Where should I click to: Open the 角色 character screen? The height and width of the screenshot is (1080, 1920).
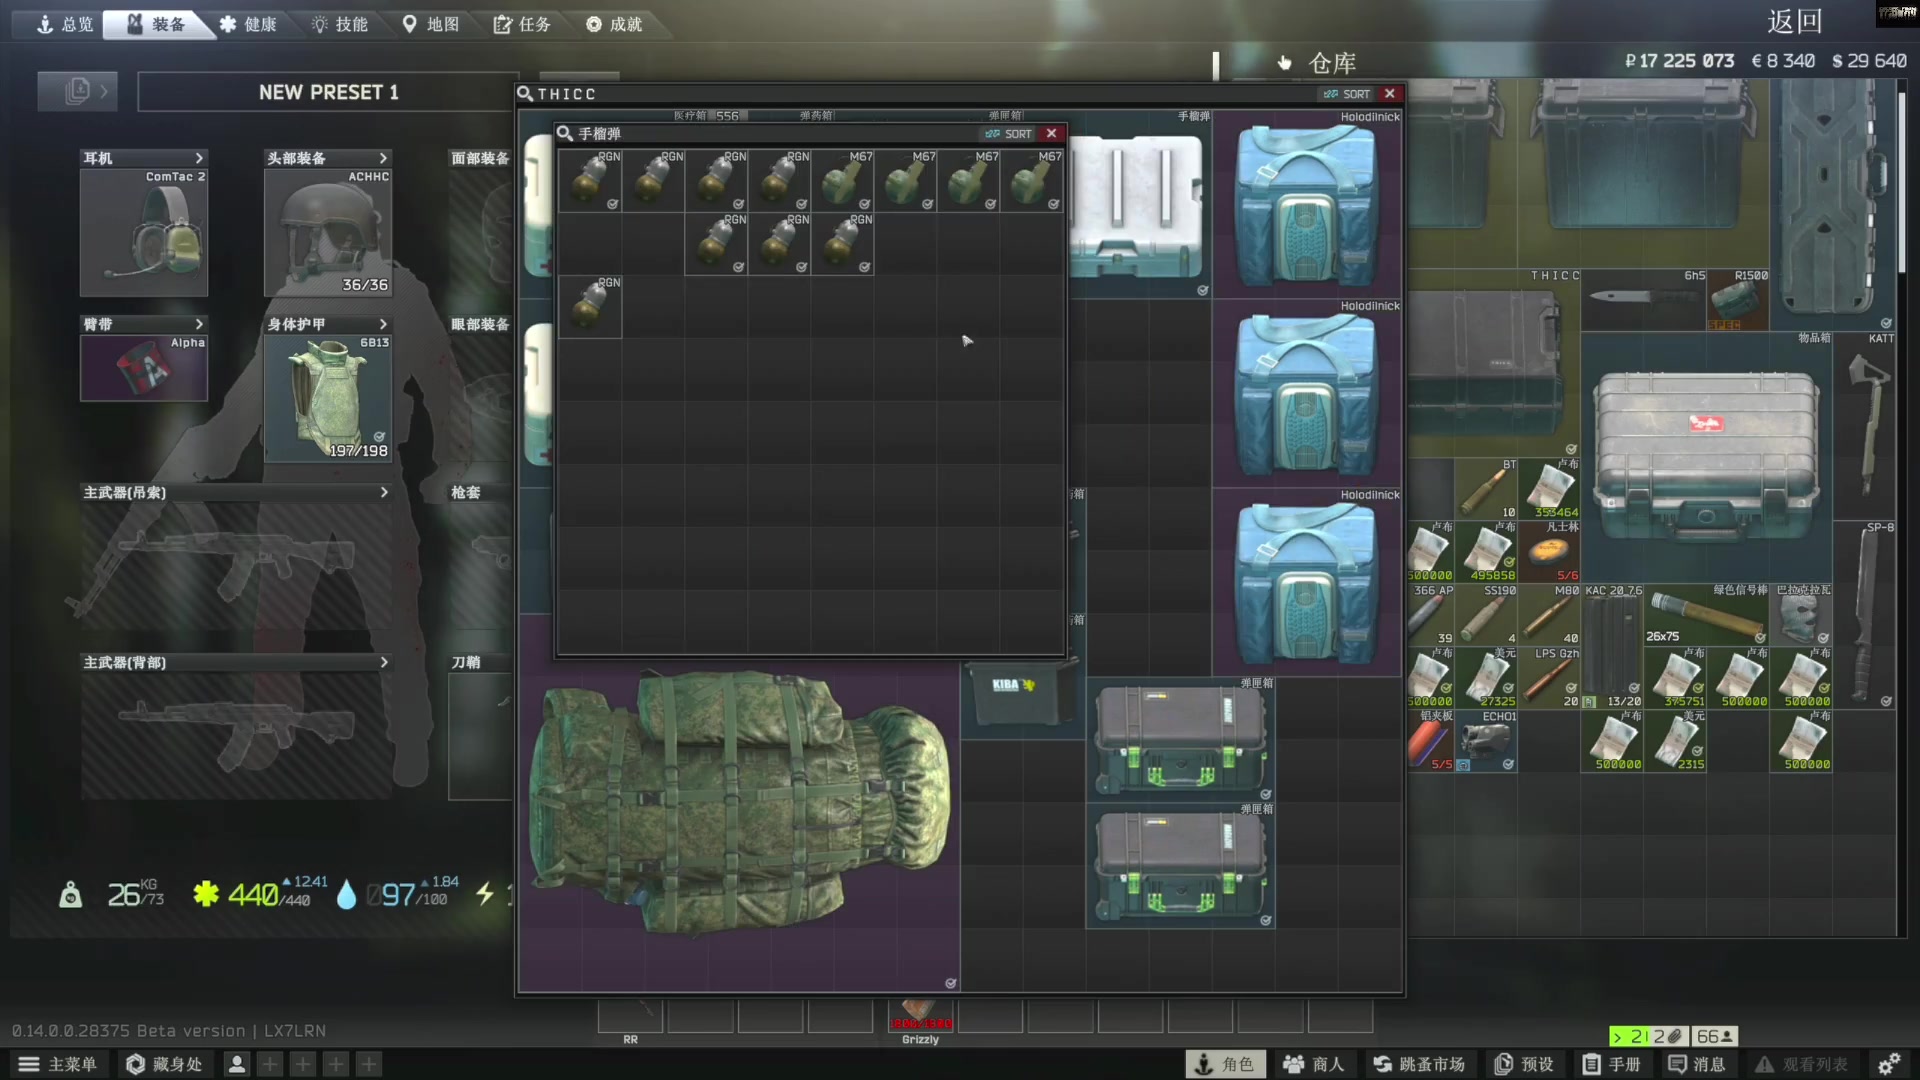pos(1225,1064)
